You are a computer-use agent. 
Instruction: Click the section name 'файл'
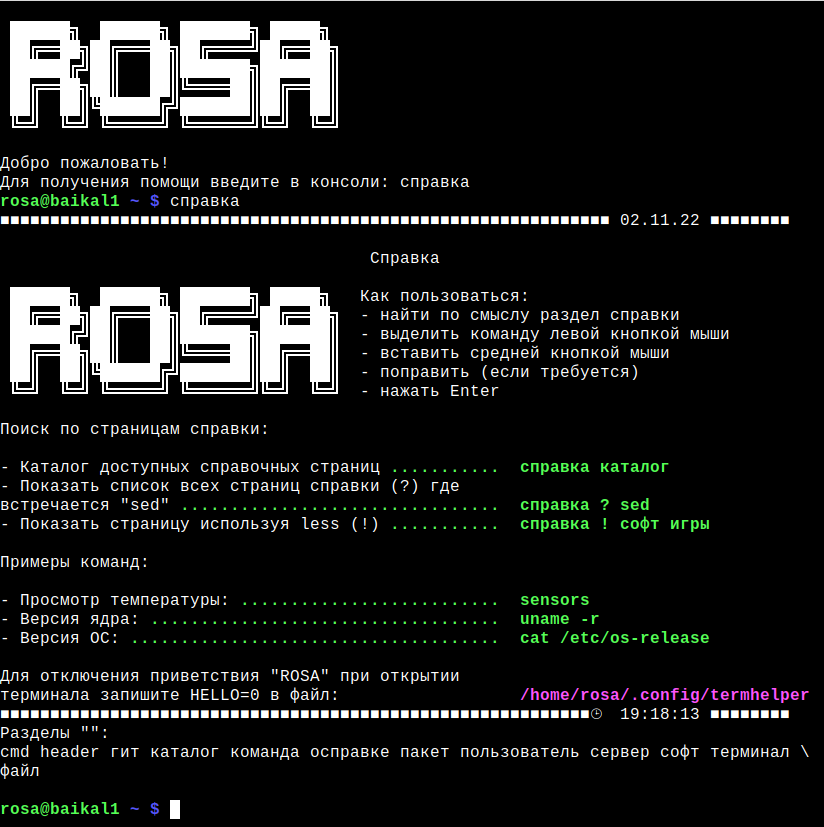pos(20,771)
